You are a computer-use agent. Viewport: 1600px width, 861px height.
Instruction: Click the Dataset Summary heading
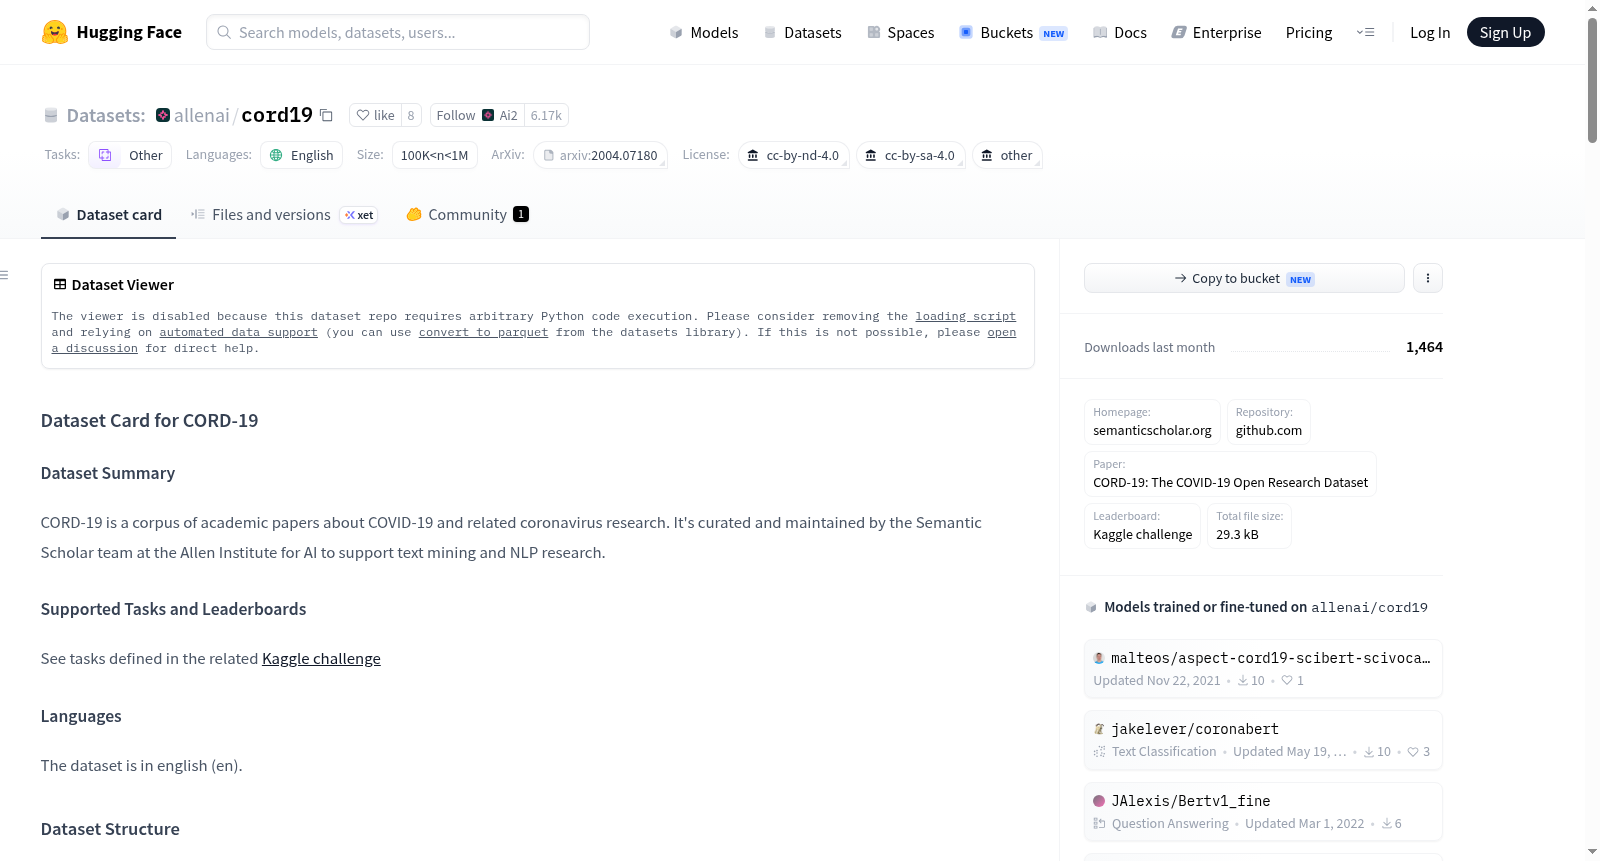pyautogui.click(x=108, y=473)
